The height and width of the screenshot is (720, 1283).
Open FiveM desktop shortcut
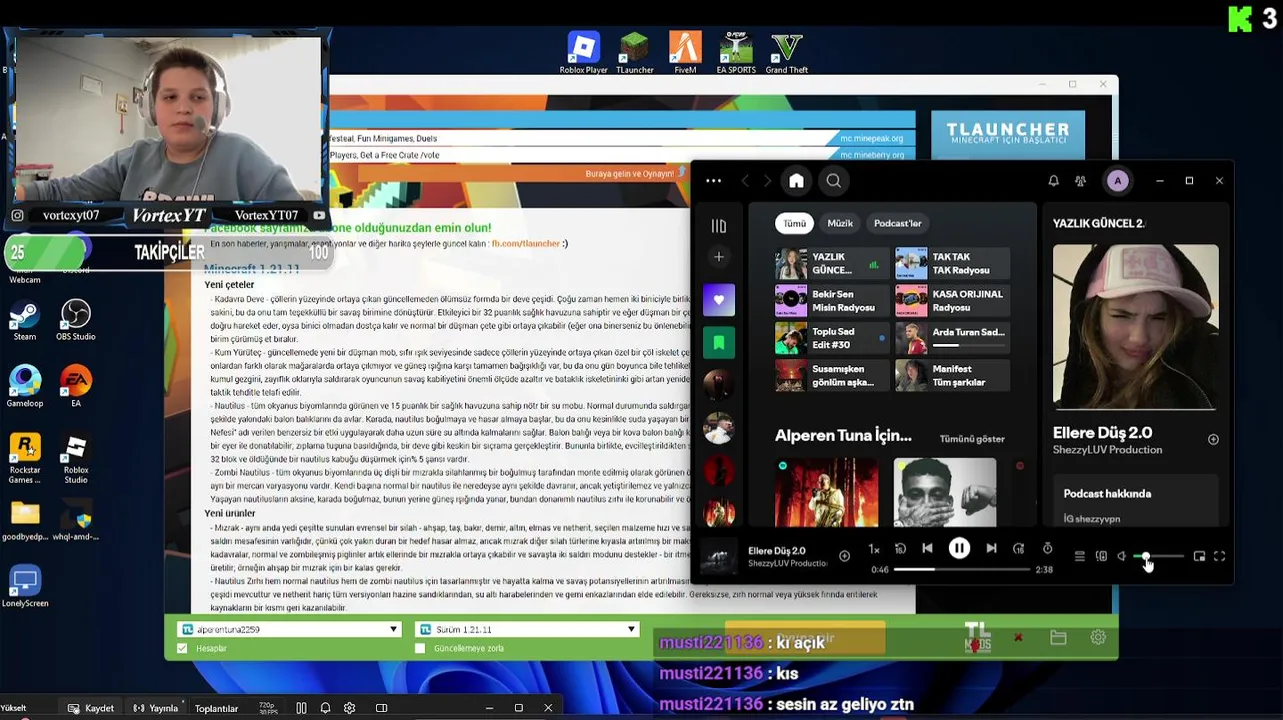[685, 53]
